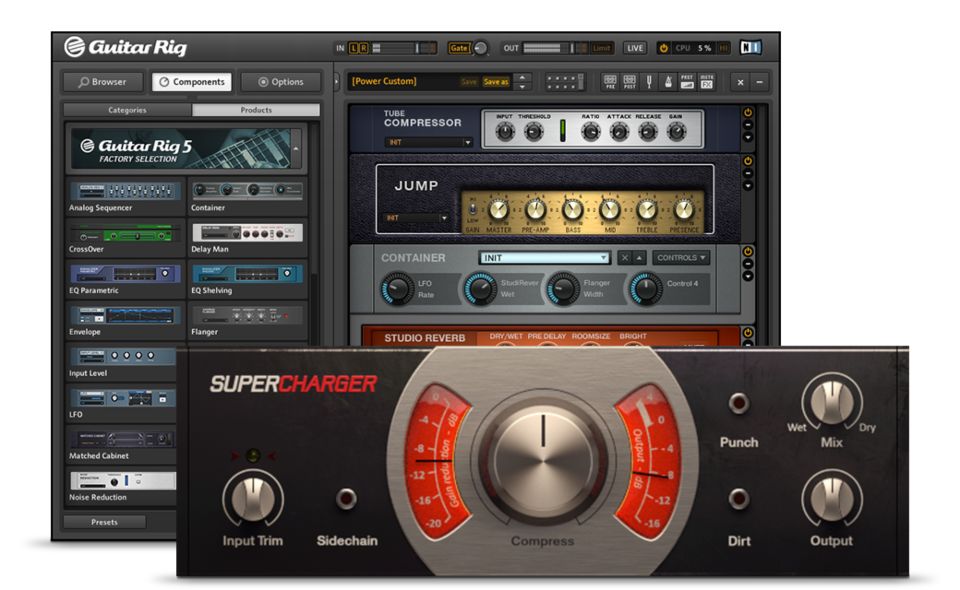960x590 pixels.
Task: Show the Tapedeck POST module
Action: (629, 82)
